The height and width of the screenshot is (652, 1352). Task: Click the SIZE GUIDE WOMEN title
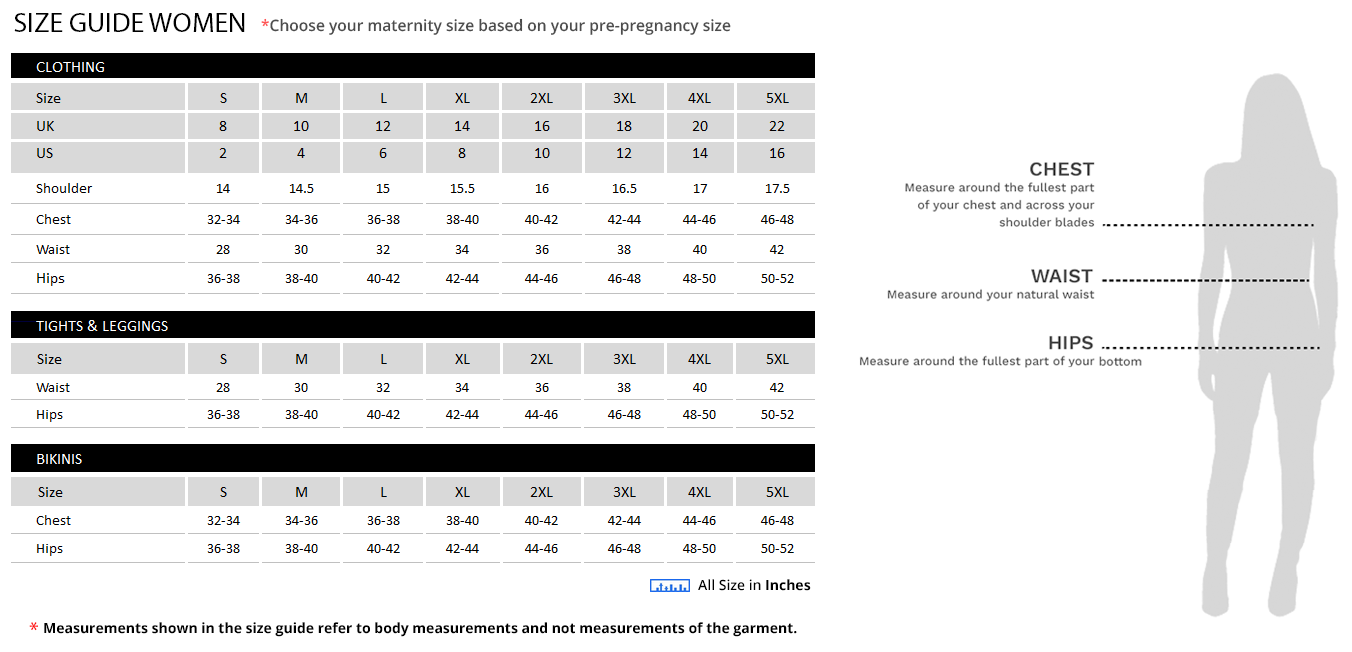click(130, 23)
